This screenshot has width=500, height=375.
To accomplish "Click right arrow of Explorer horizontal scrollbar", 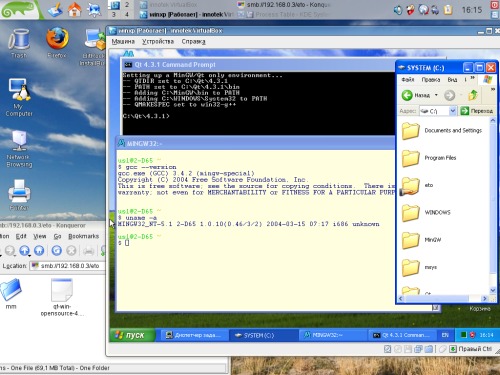I will click(x=485, y=299).
